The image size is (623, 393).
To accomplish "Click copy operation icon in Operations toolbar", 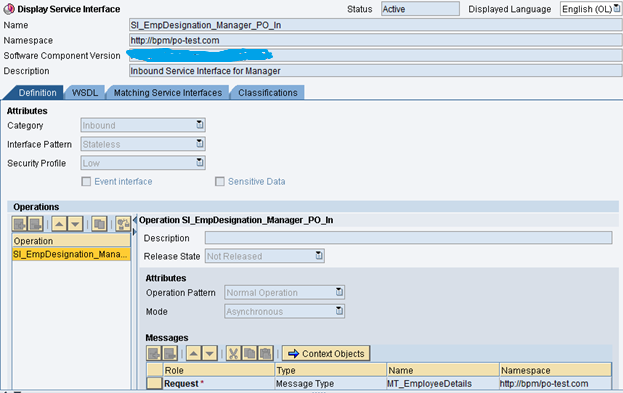I will (99, 224).
